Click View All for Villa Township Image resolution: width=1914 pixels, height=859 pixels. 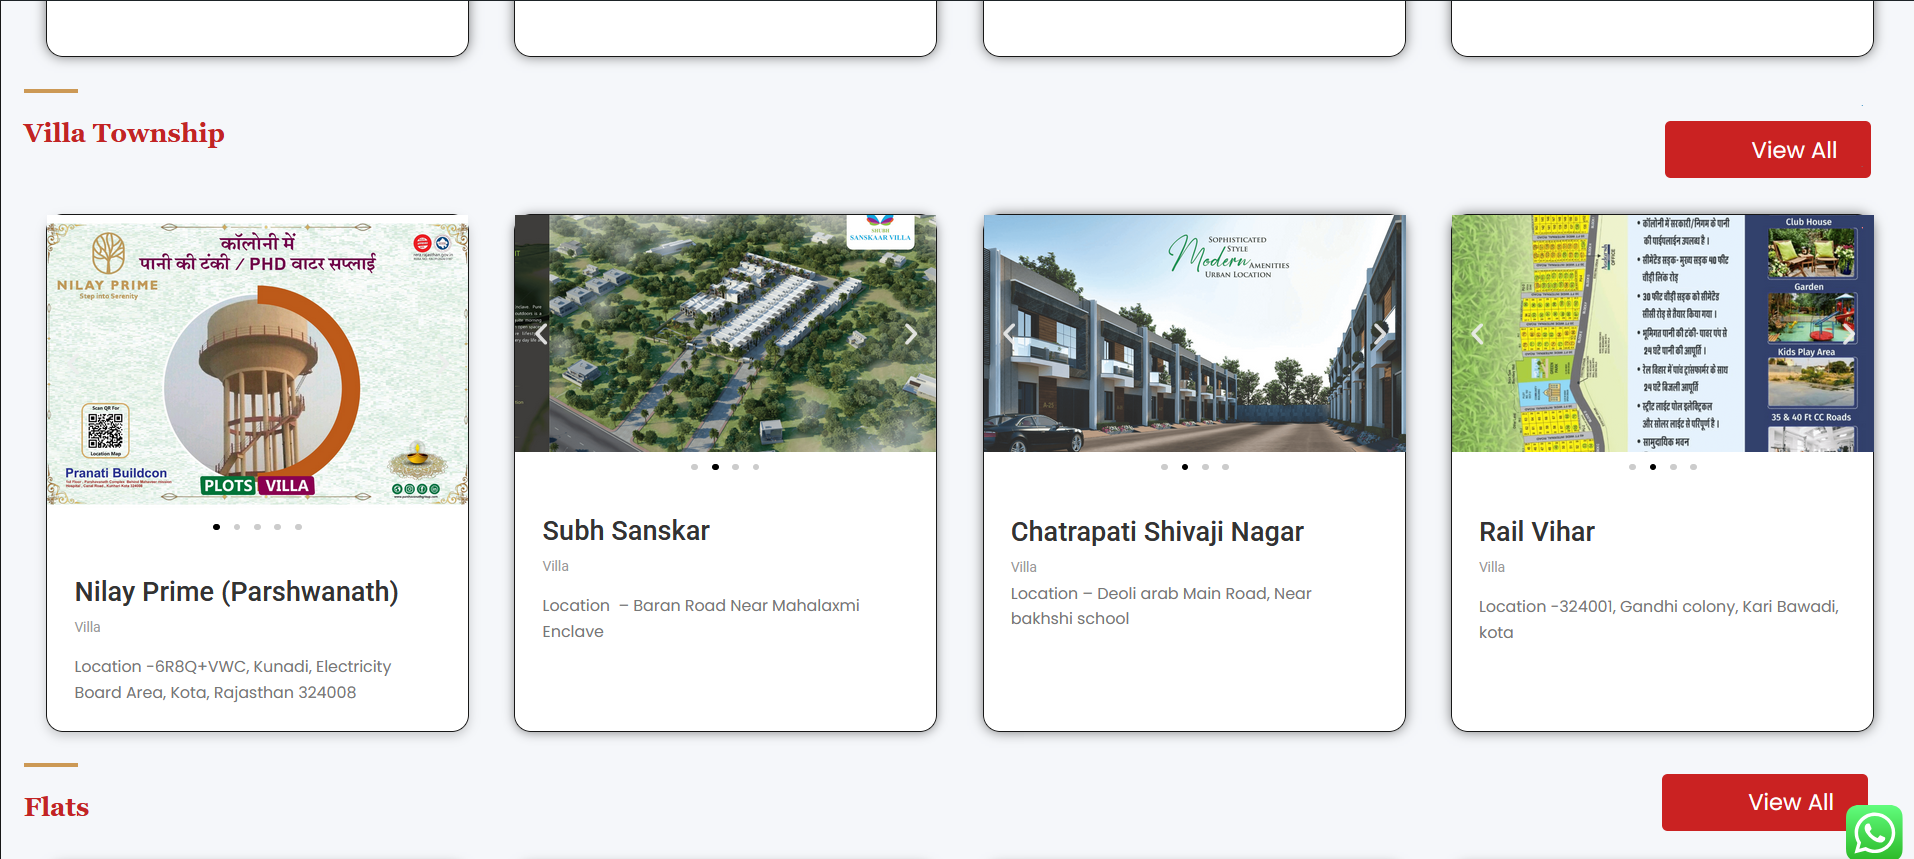(x=1767, y=150)
